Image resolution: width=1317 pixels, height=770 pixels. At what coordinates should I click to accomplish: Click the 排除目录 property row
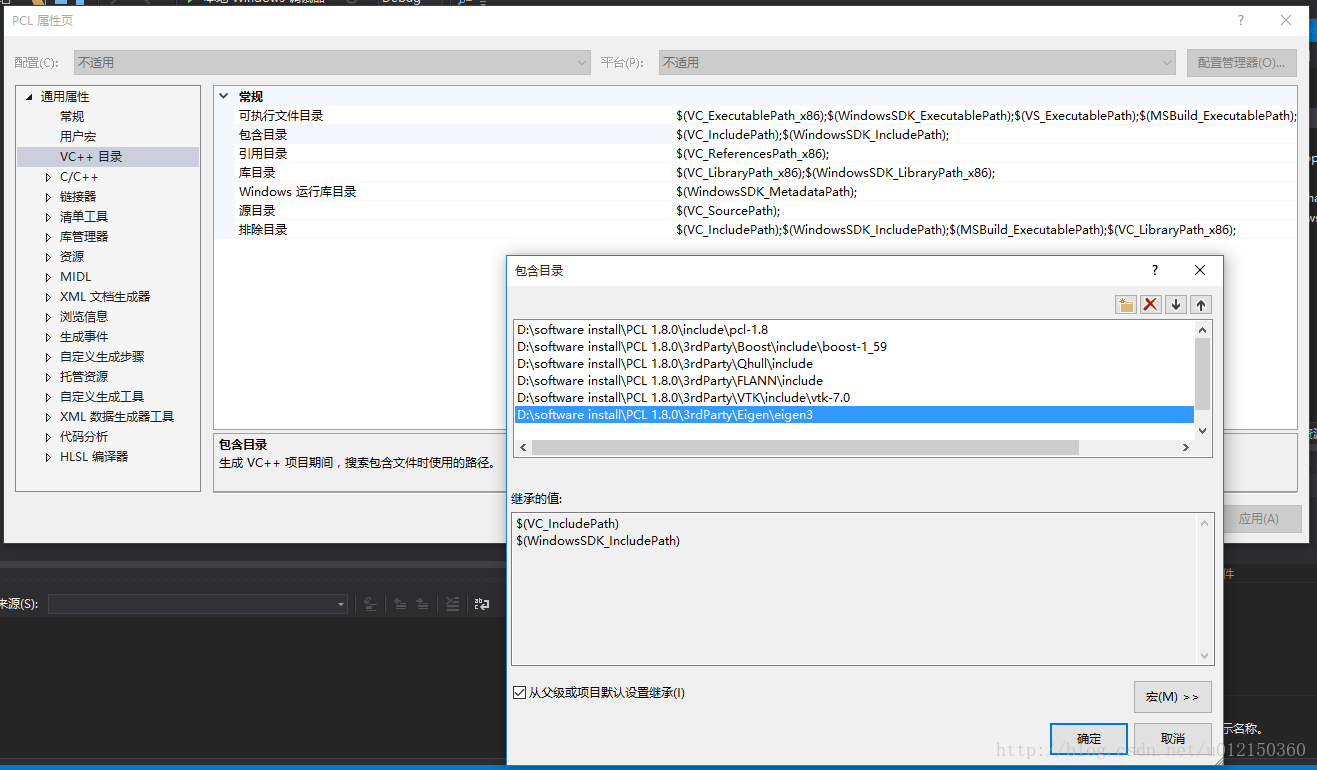tap(756, 230)
